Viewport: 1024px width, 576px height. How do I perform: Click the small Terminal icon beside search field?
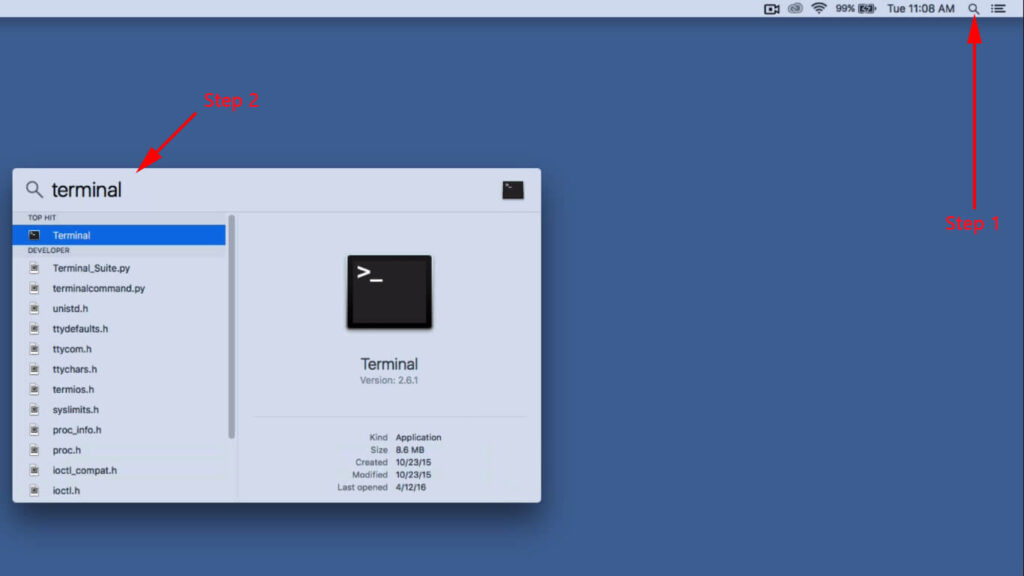[x=513, y=190]
